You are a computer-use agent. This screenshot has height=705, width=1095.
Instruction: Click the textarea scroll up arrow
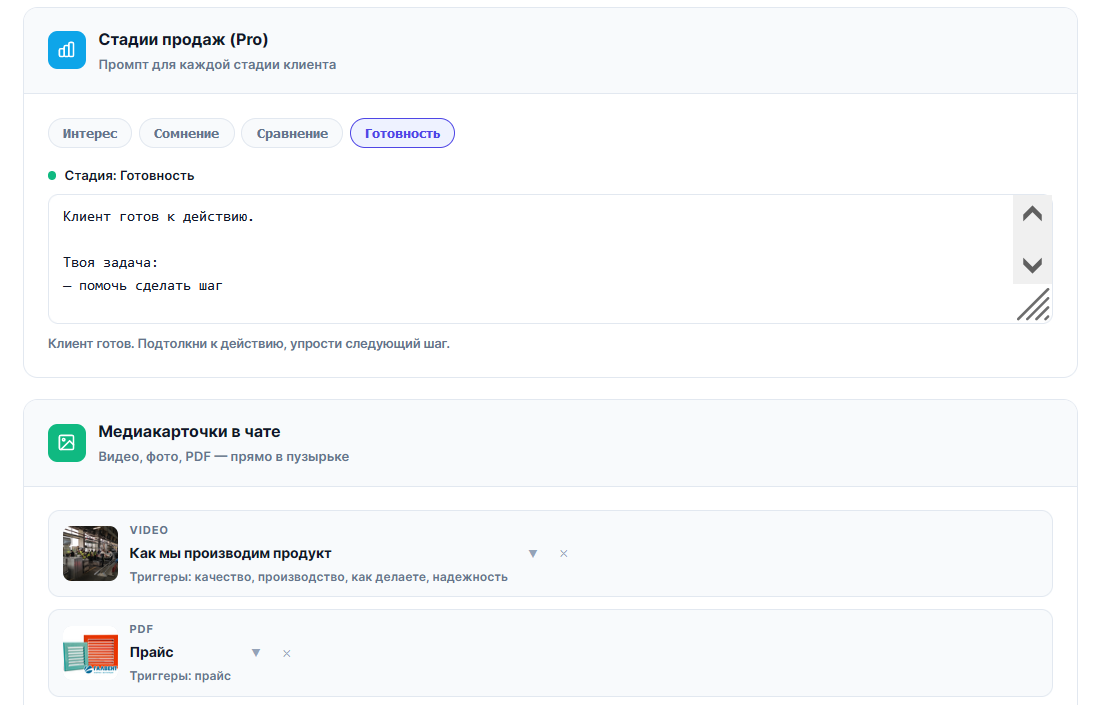[1032, 214]
